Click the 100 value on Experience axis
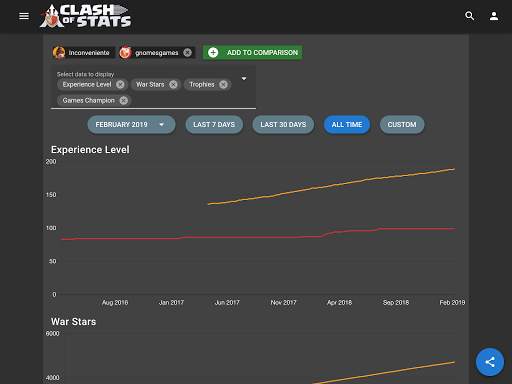Screen dimensions: 512x384 click(51, 228)
